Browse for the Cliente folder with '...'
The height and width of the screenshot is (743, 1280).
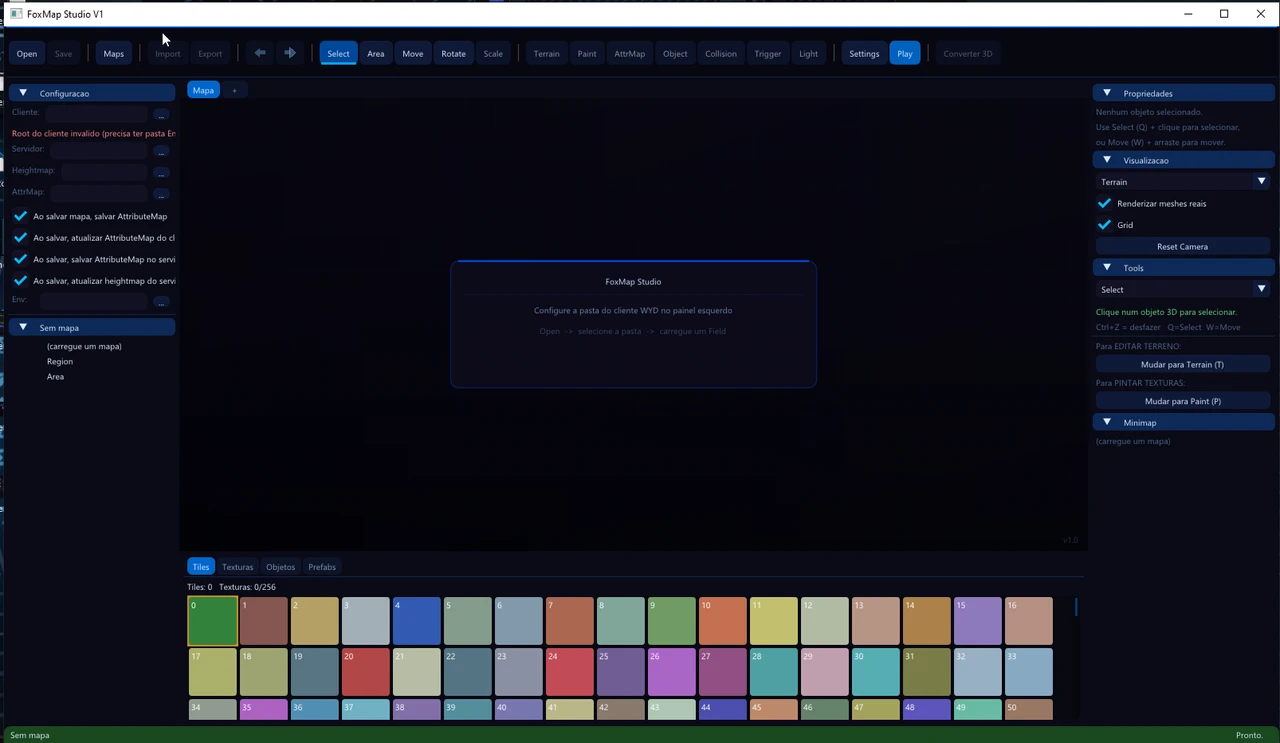[x=161, y=114]
